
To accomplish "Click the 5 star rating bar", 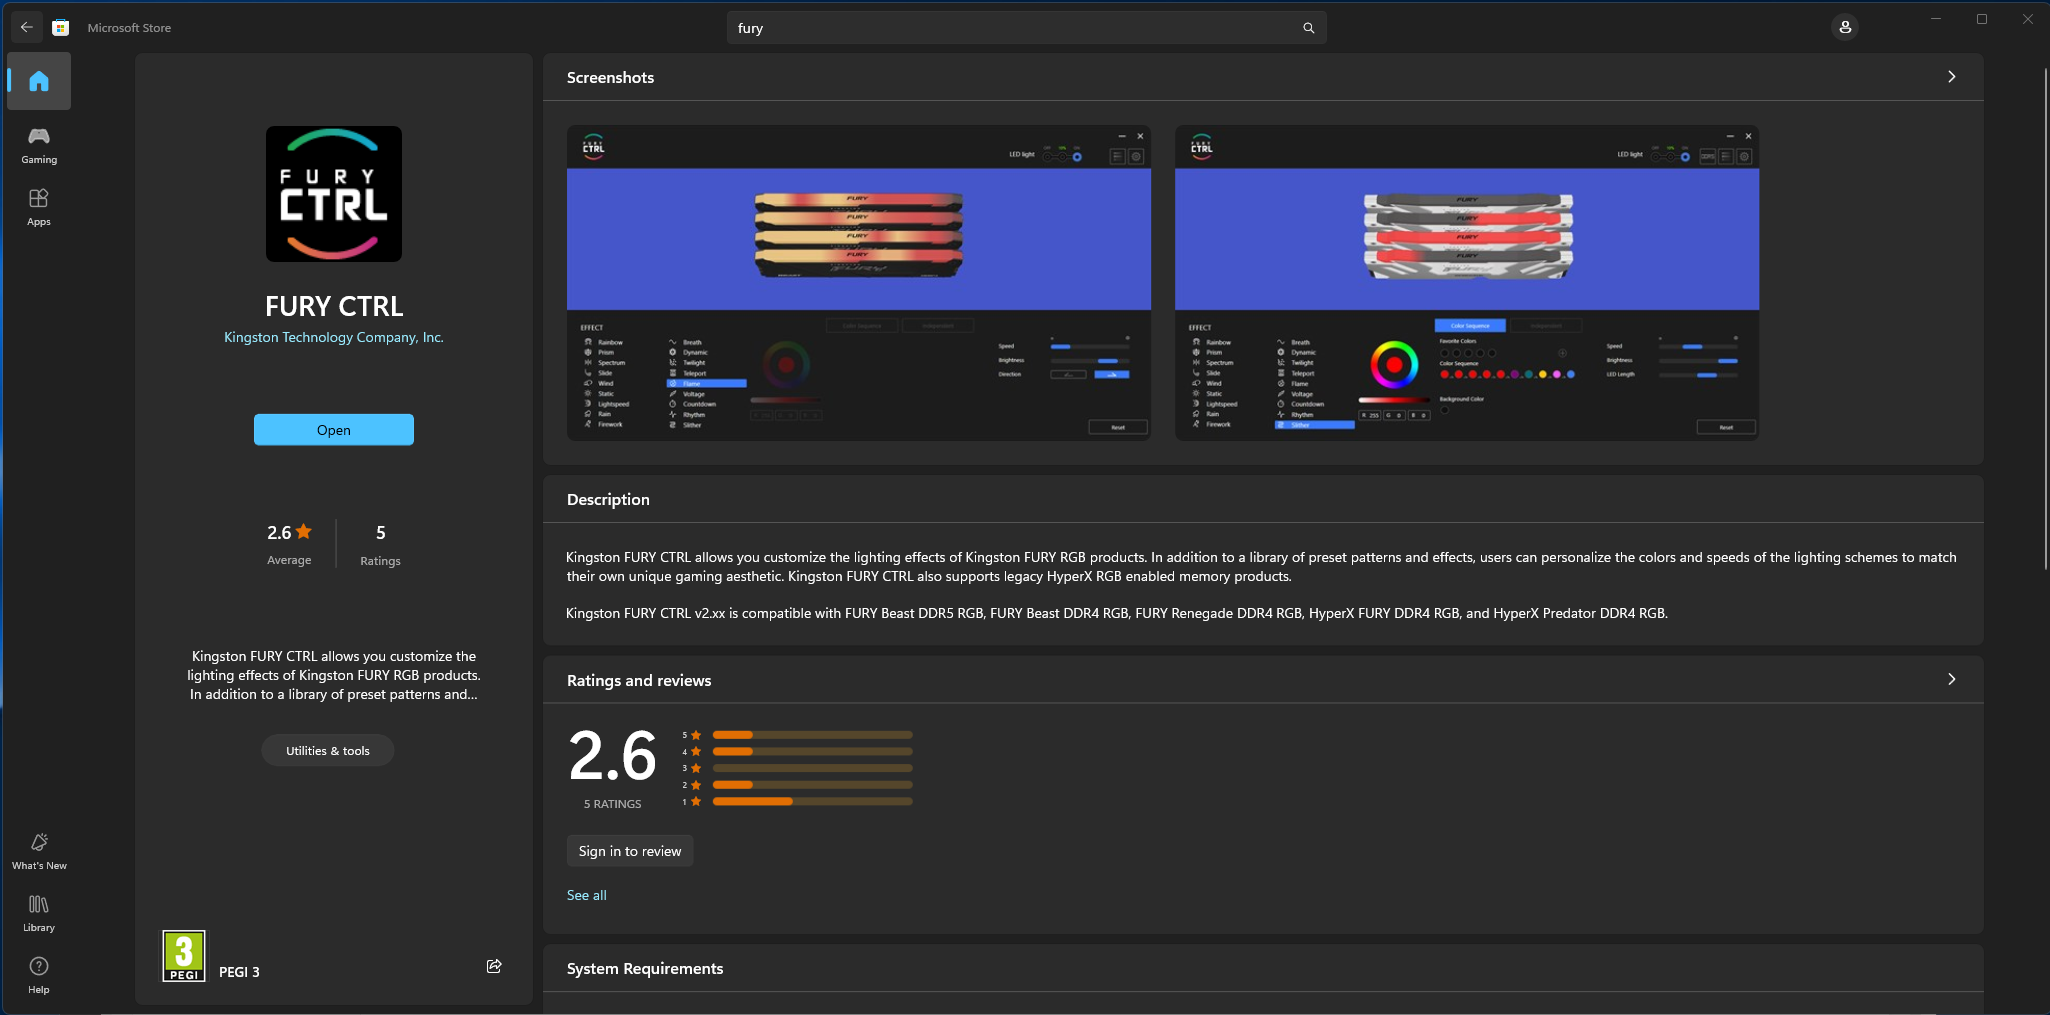I will 813,735.
